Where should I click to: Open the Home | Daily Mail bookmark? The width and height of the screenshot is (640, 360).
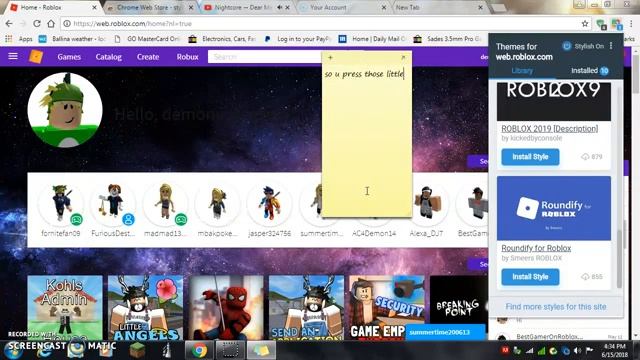pyautogui.click(x=372, y=39)
